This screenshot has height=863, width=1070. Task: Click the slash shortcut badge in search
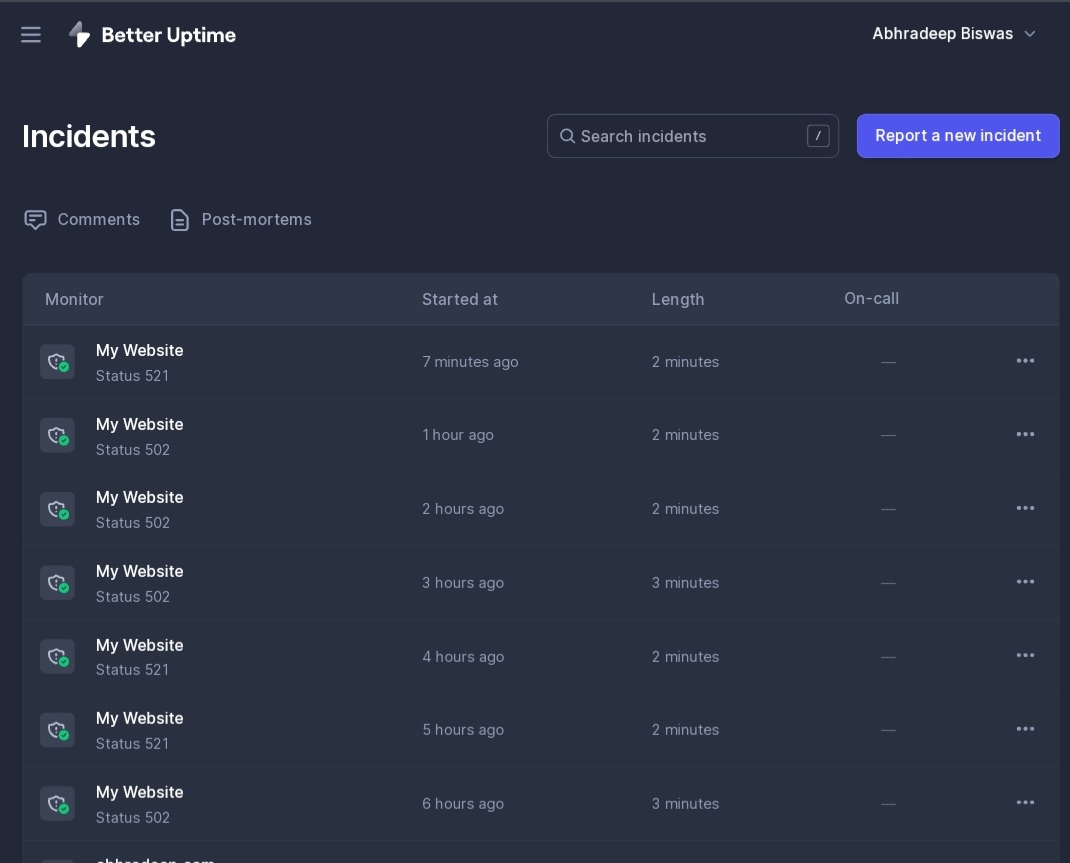click(818, 136)
